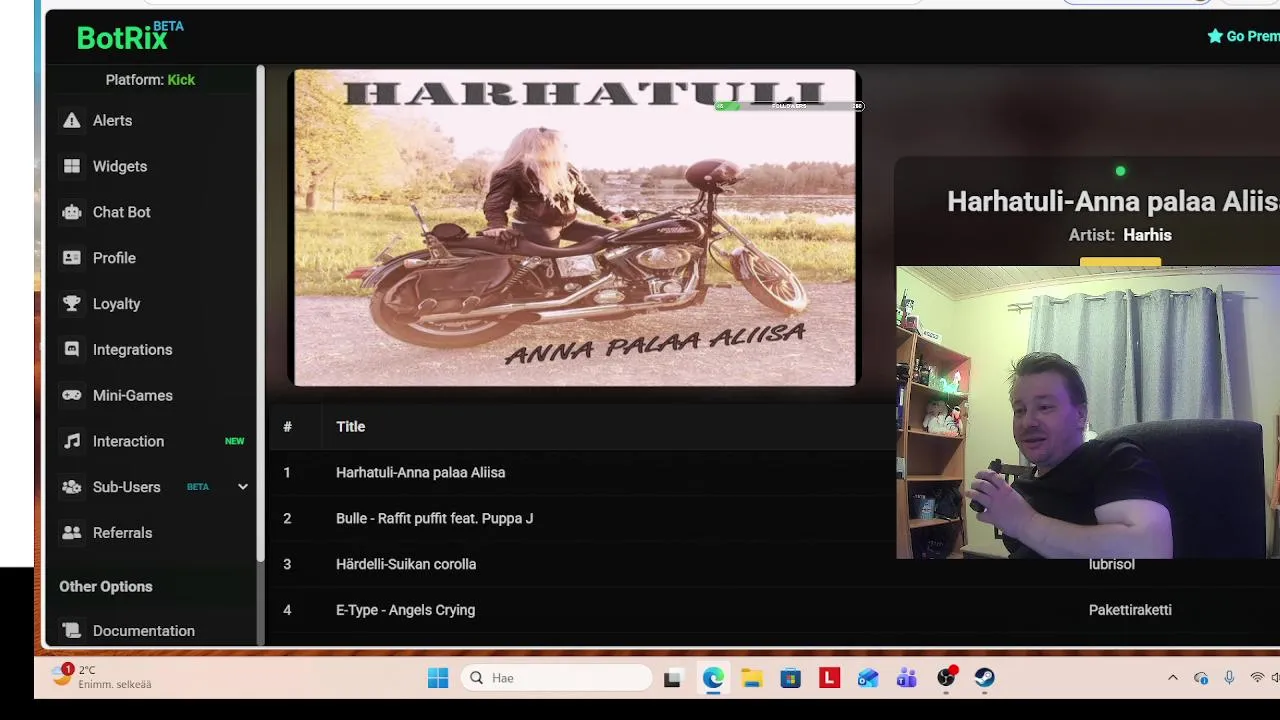Click the Mini-Games controller icon
The width and height of the screenshot is (1280, 720).
[x=72, y=396]
